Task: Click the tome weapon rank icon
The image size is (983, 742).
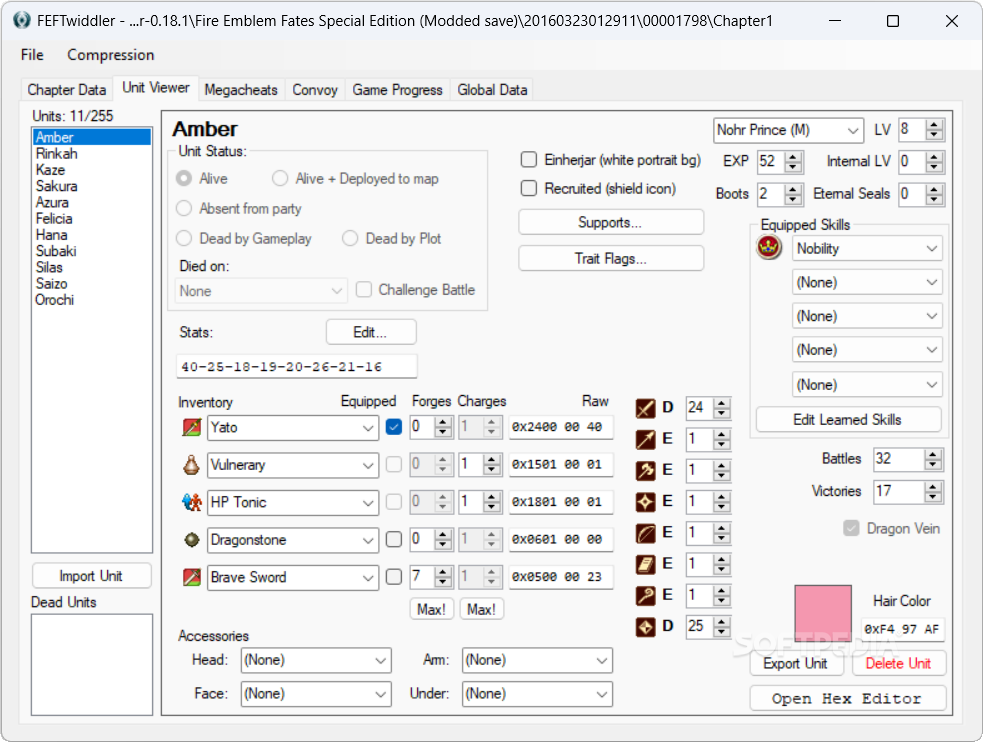Action: click(645, 564)
